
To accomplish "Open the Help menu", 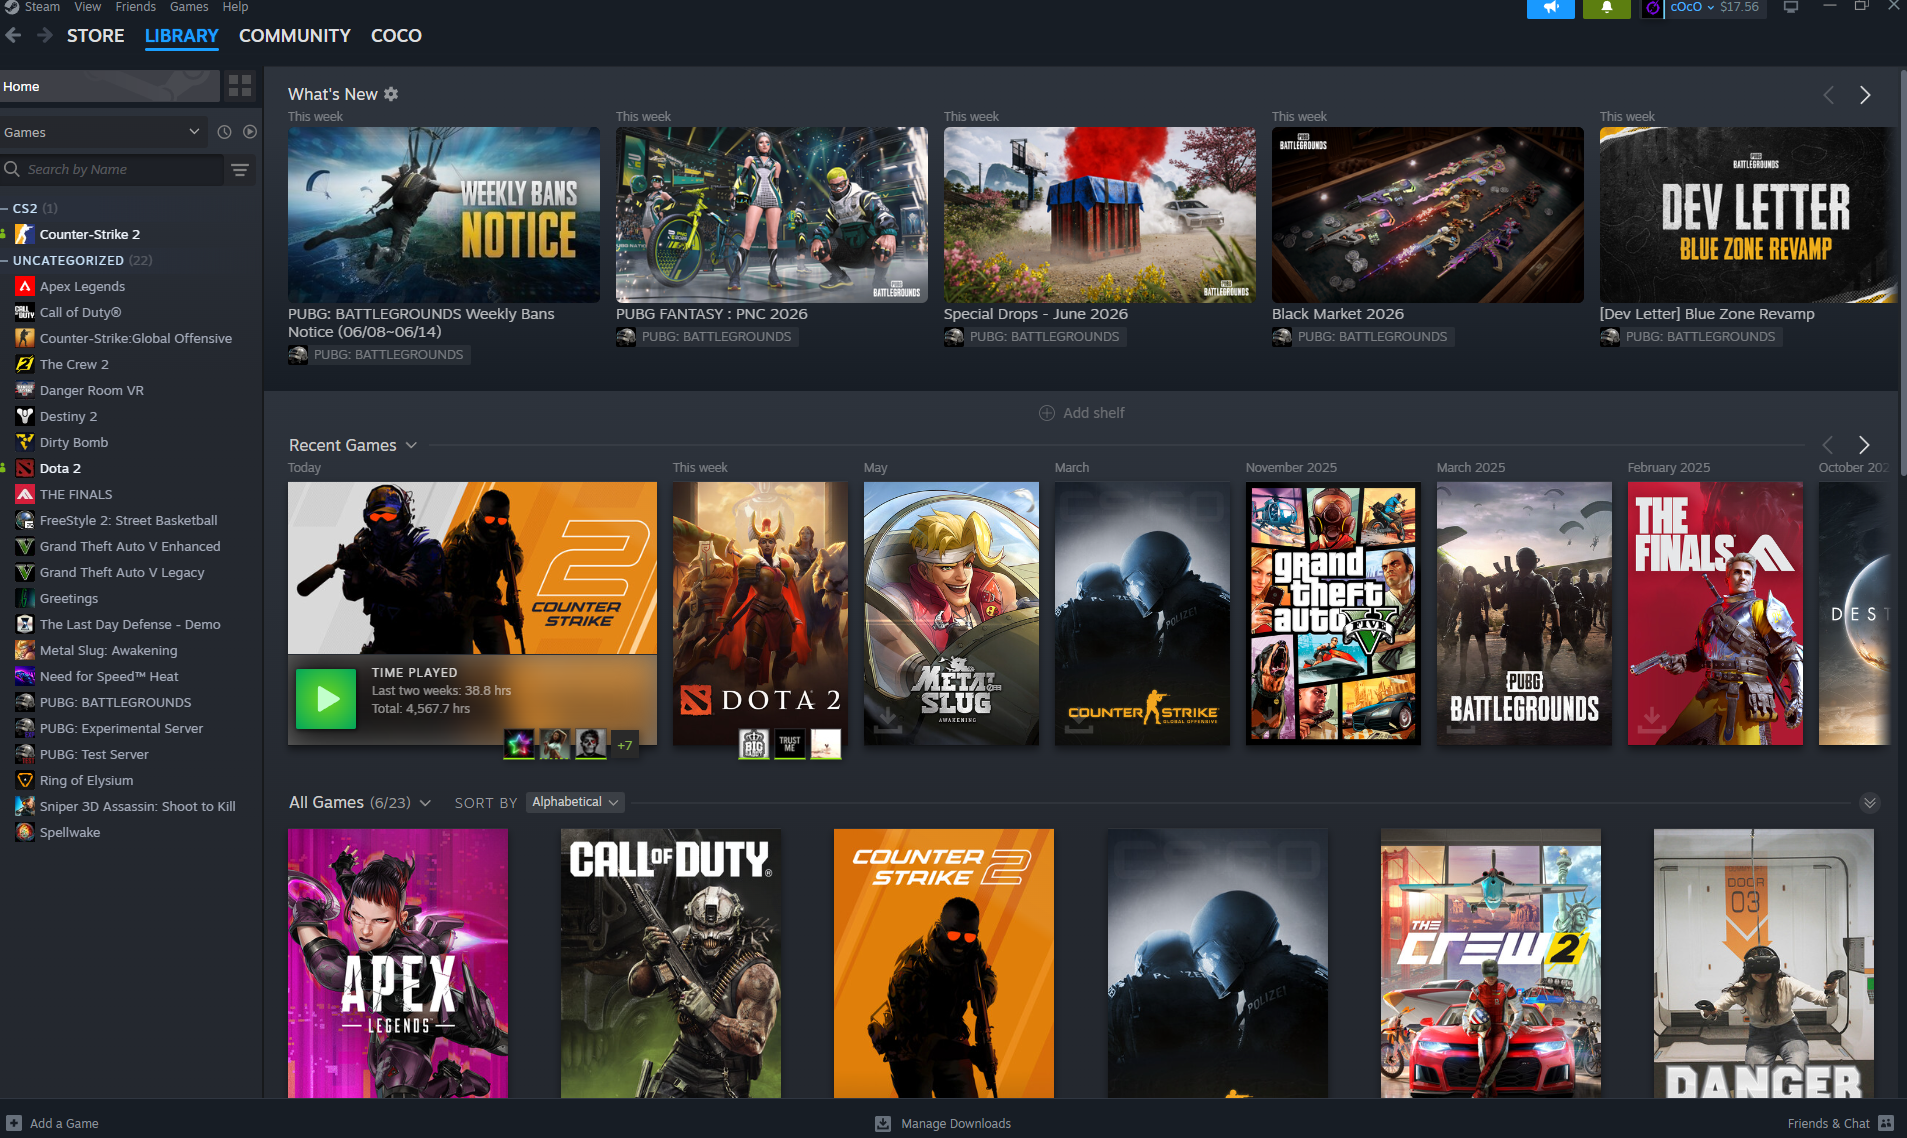I will (x=235, y=7).
